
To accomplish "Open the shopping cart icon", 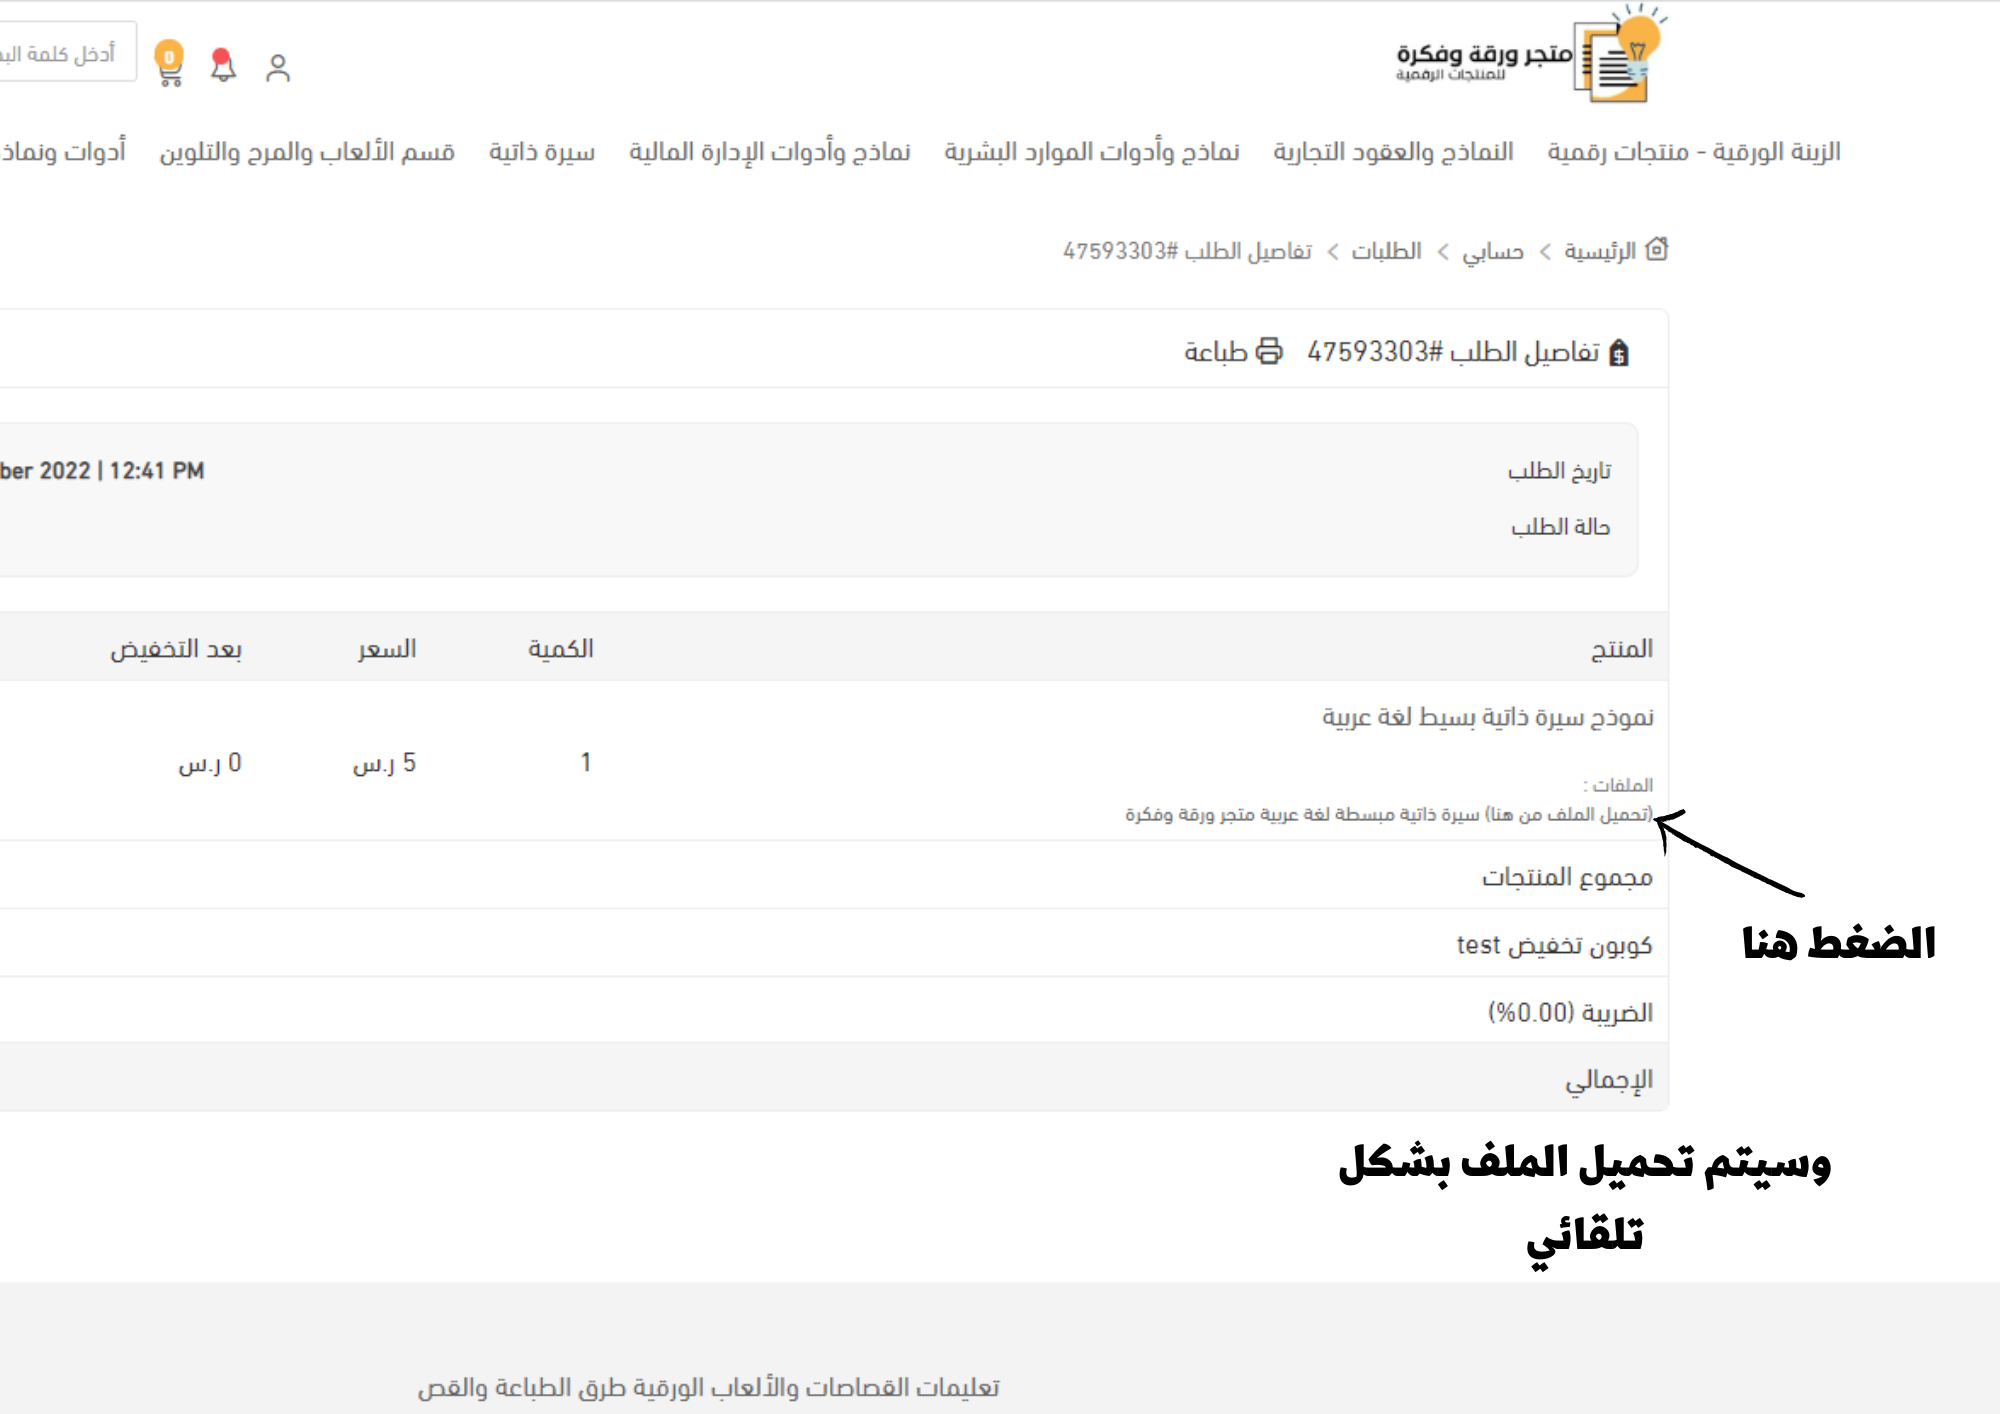I will pyautogui.click(x=170, y=65).
